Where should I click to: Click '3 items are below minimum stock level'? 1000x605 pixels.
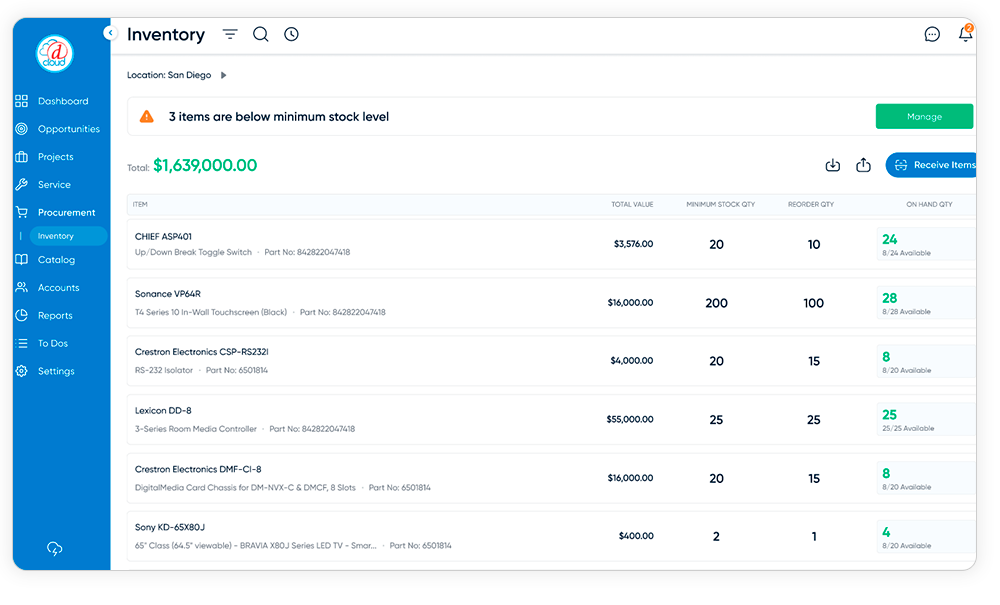pos(279,117)
